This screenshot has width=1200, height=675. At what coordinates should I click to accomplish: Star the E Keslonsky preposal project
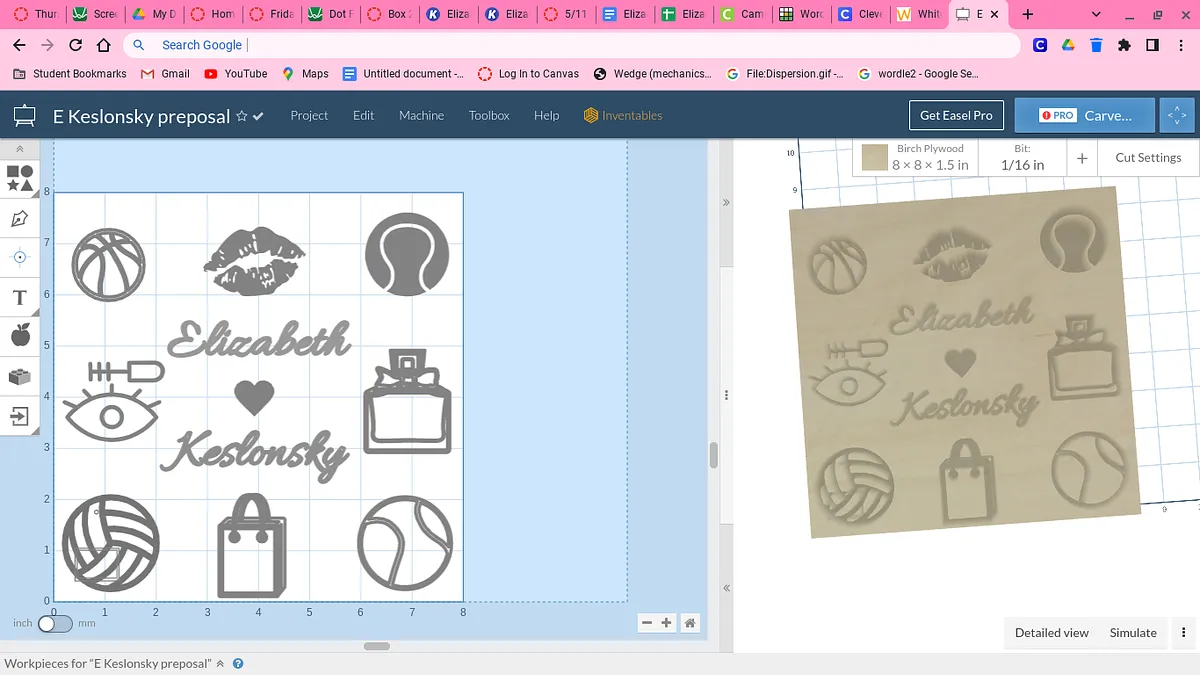click(x=241, y=116)
